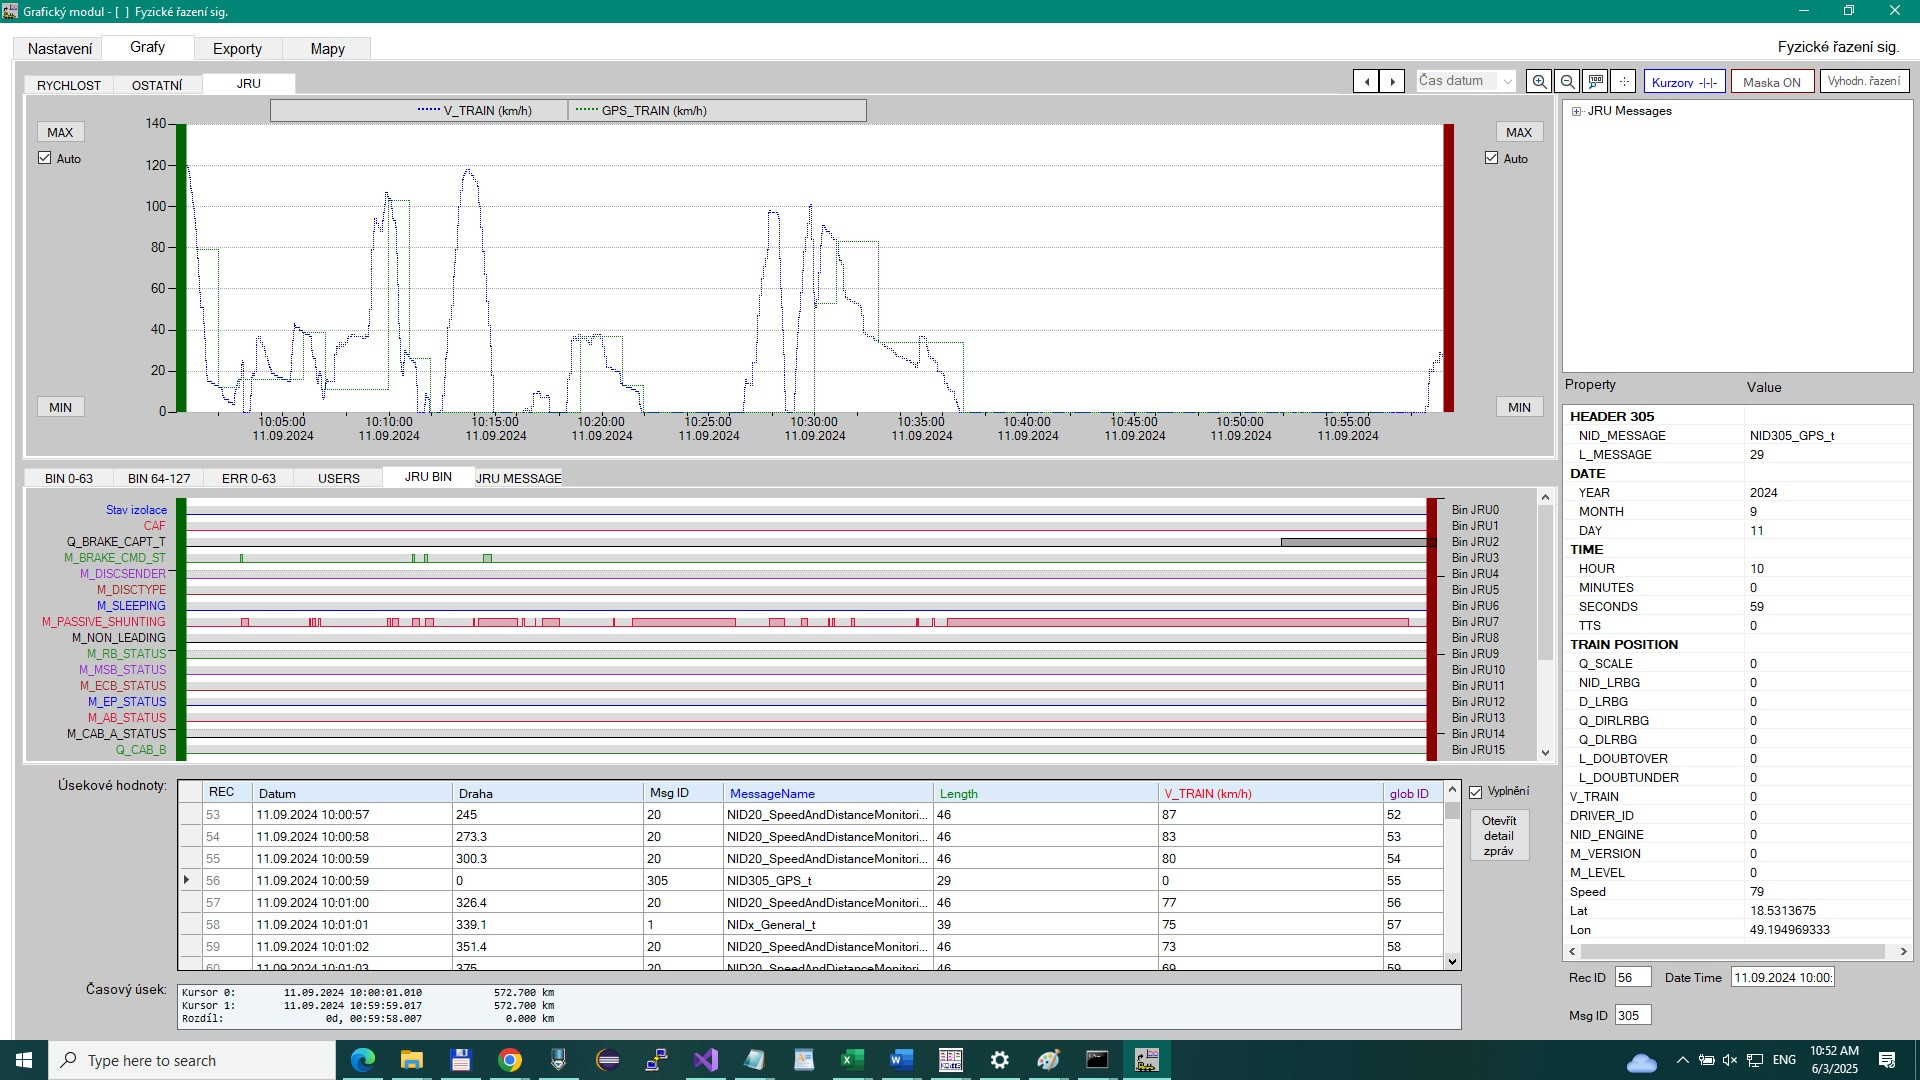
Task: Toggle the left Auto checkbox
Action: tap(45, 158)
